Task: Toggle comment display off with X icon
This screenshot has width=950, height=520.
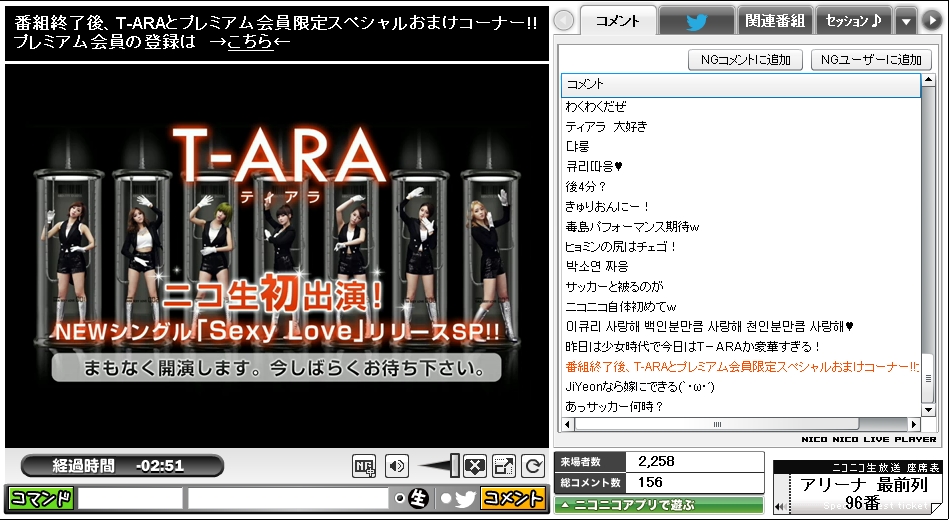Action: (x=475, y=466)
